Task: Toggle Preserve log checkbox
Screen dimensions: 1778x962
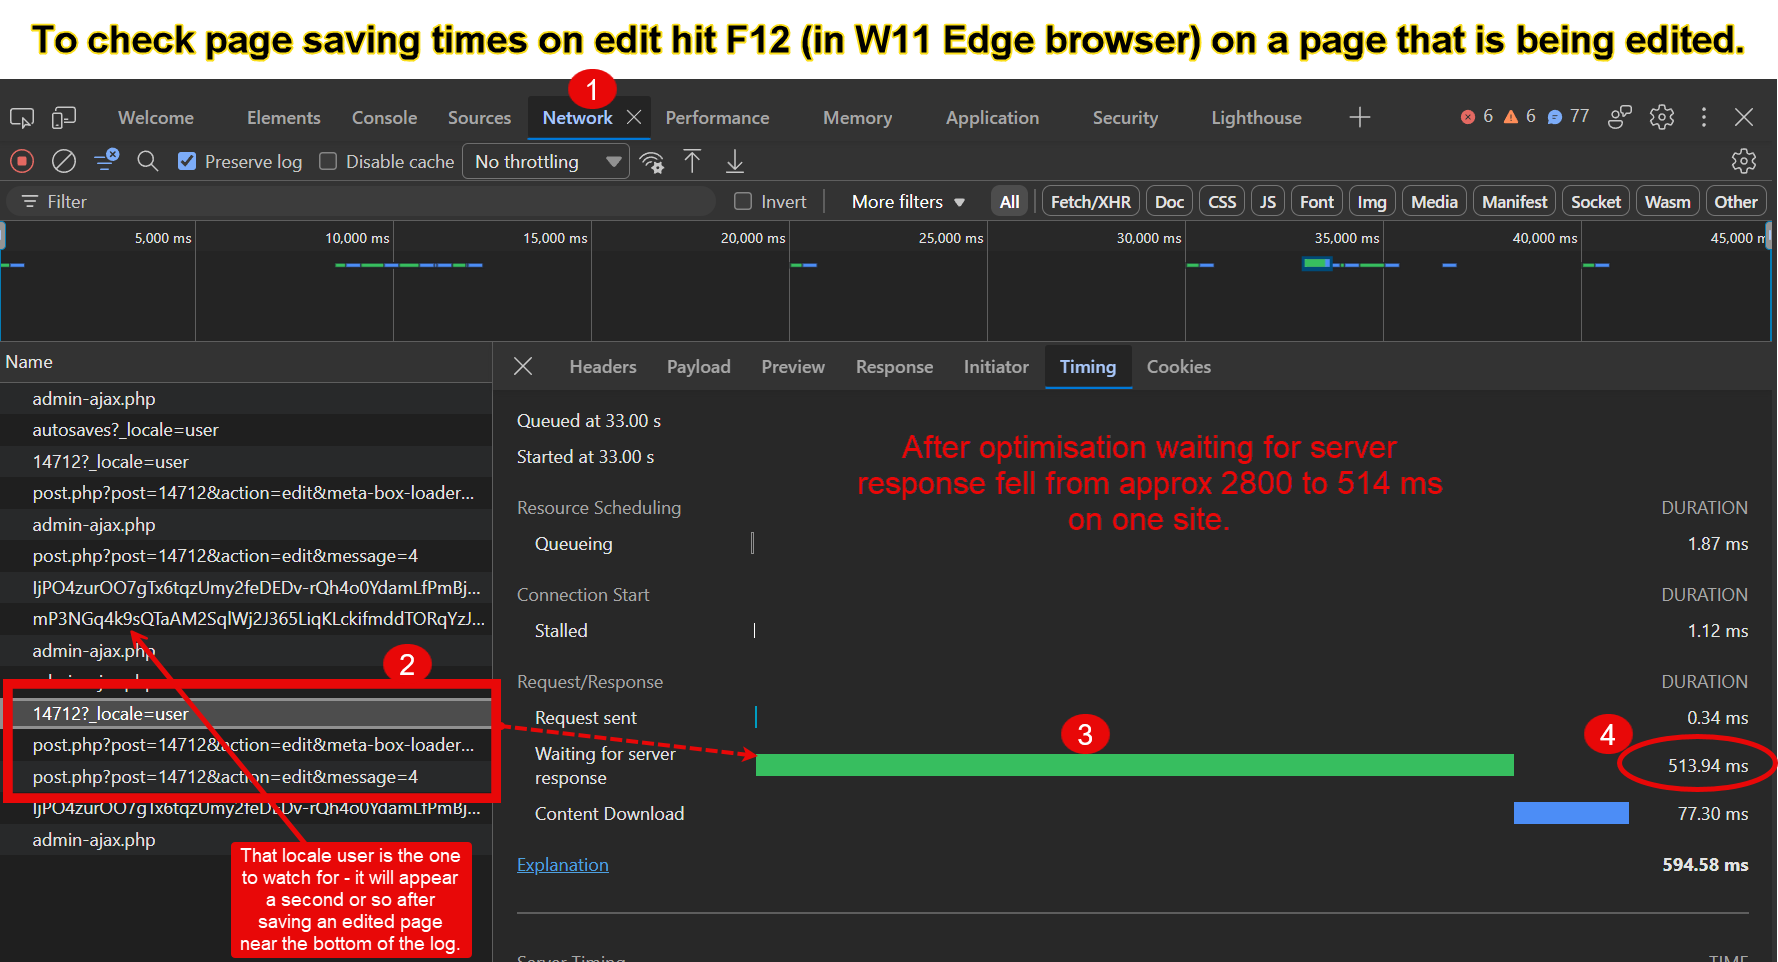Action: click(x=187, y=161)
